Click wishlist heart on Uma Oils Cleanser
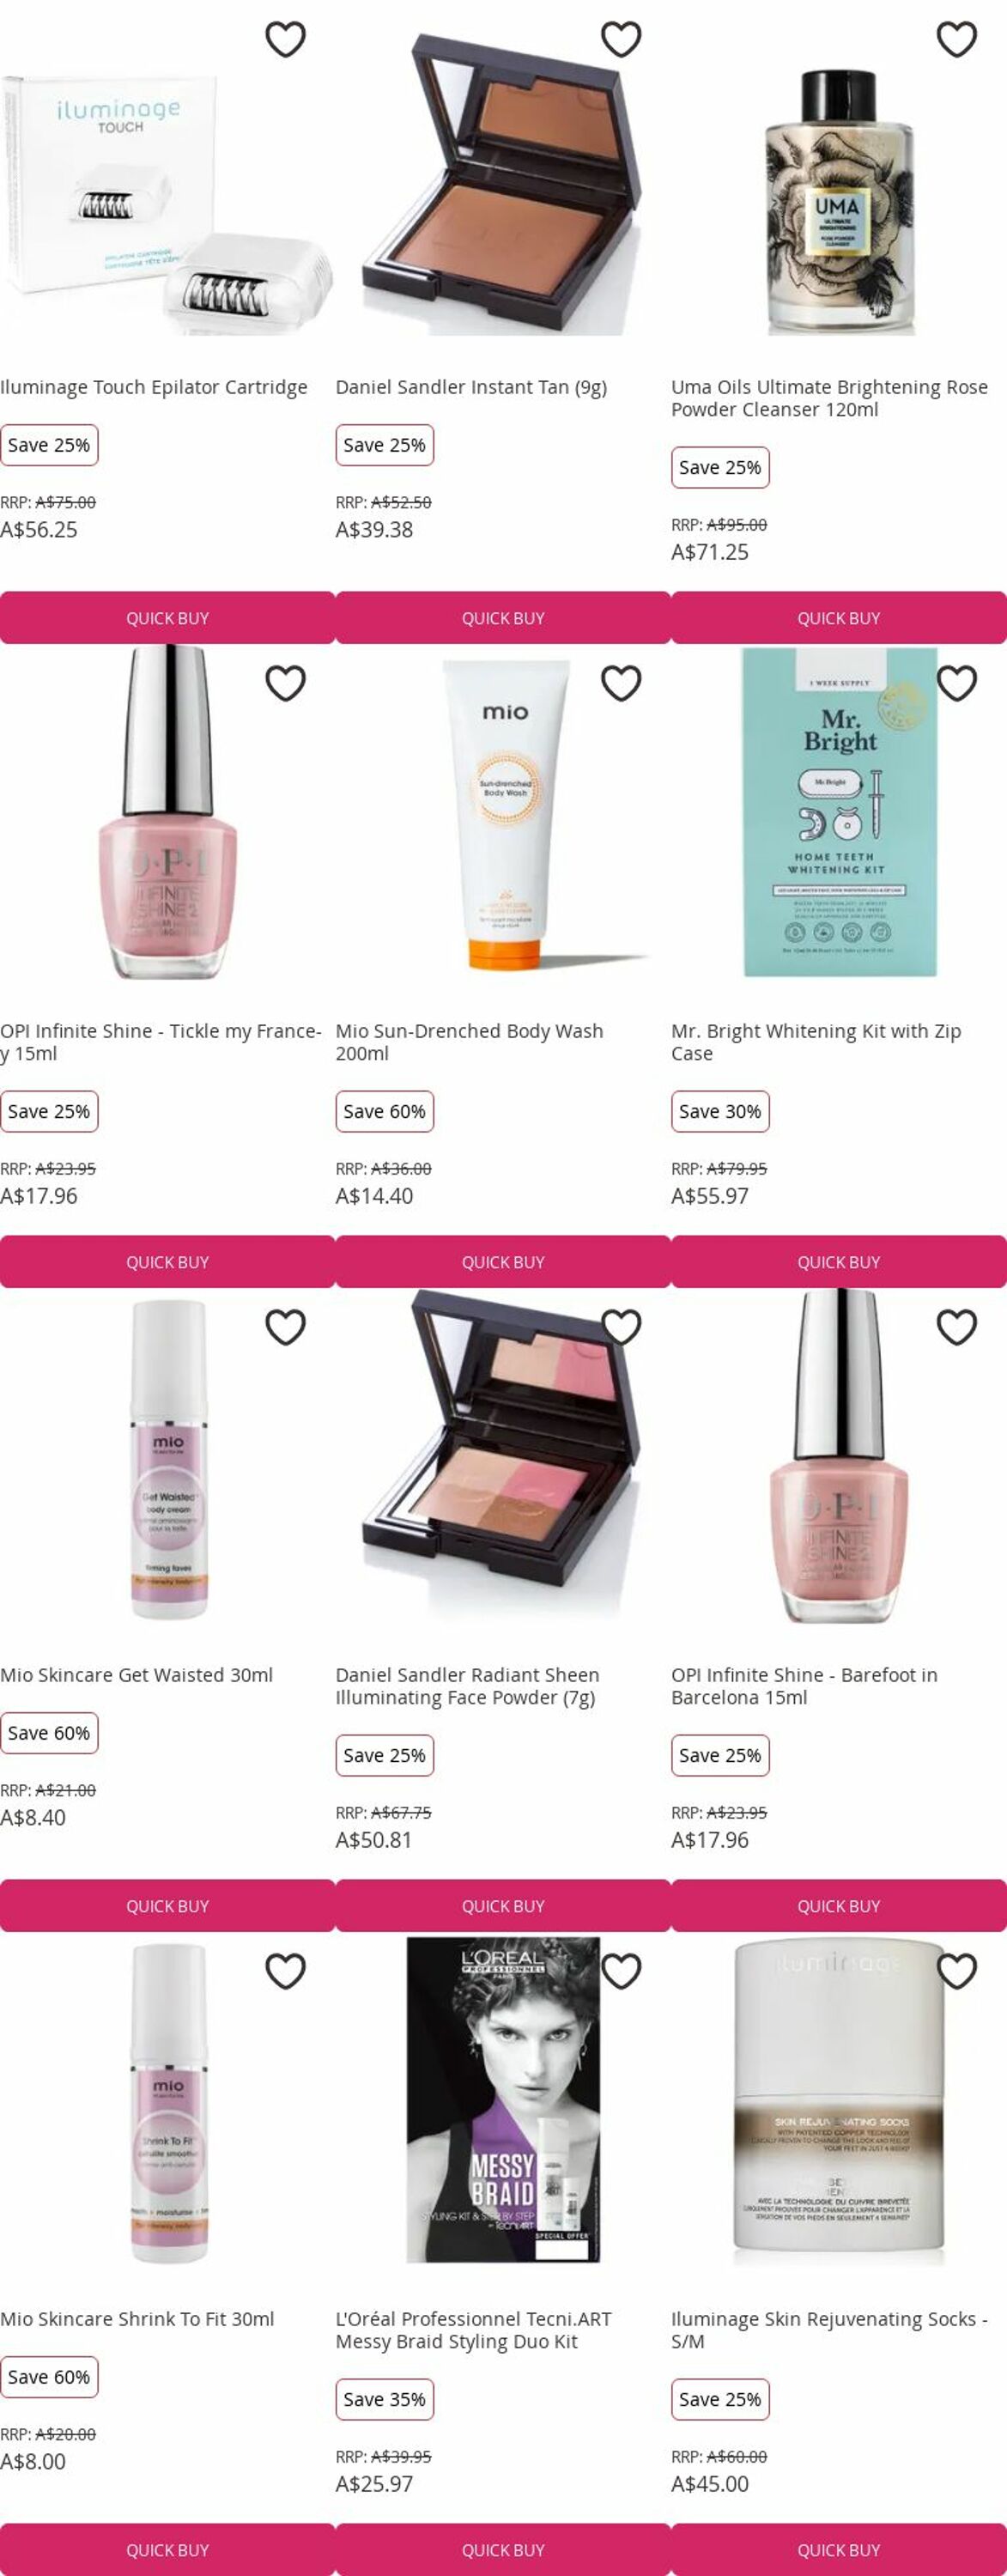 coord(957,39)
